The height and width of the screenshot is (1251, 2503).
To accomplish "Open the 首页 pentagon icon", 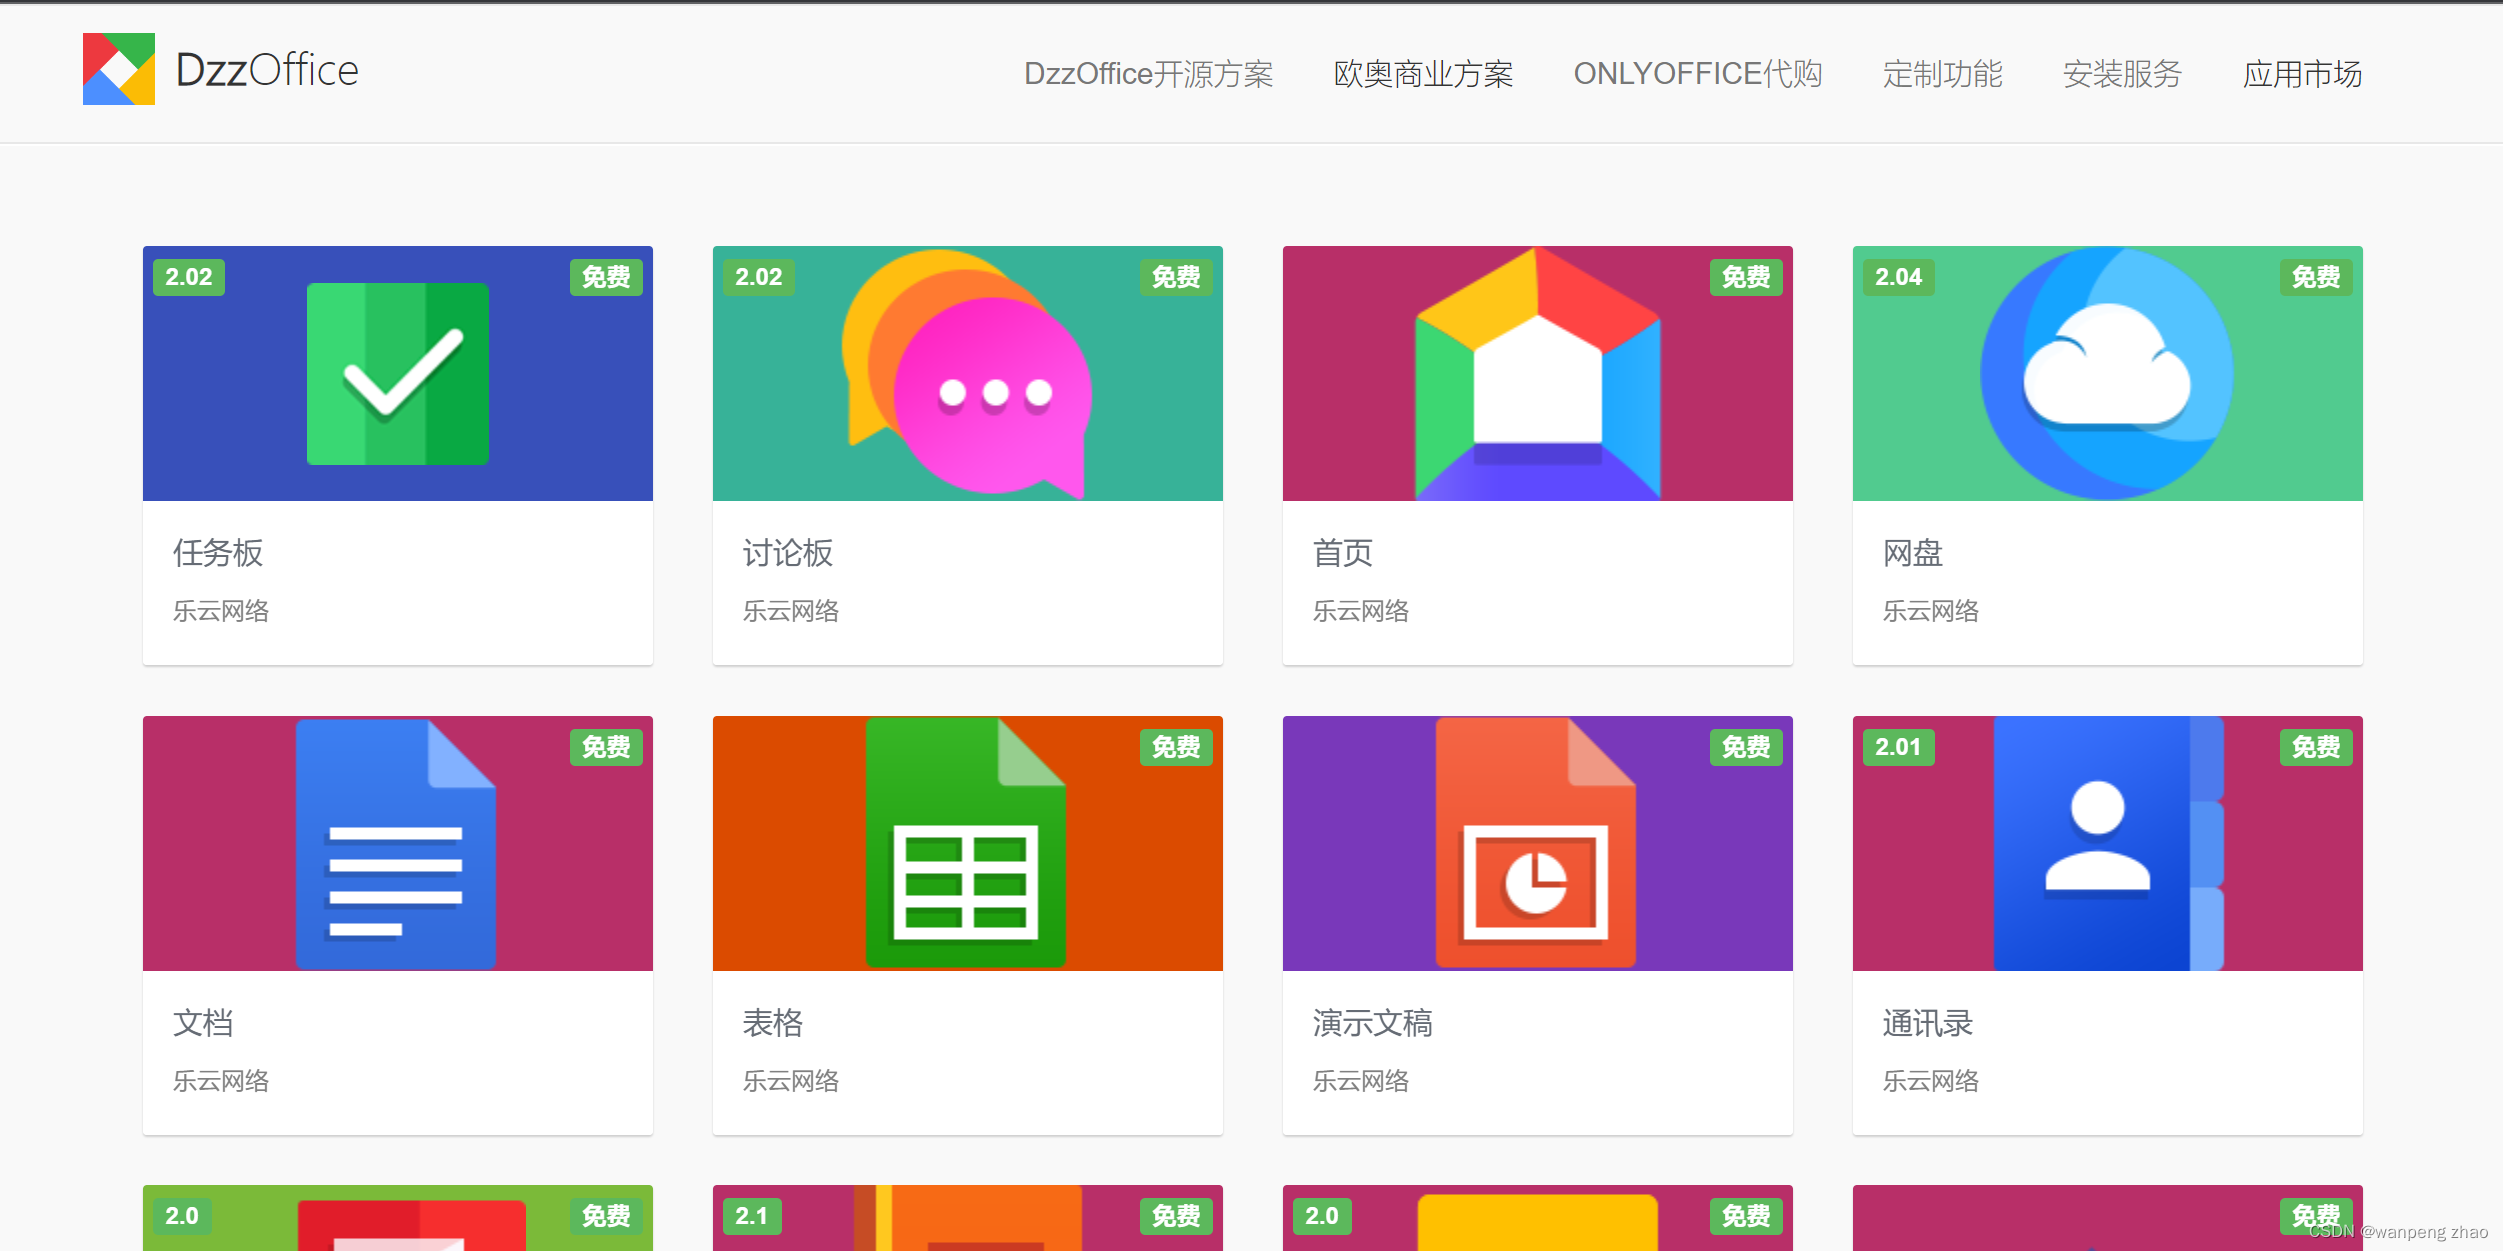I will tap(1536, 372).
